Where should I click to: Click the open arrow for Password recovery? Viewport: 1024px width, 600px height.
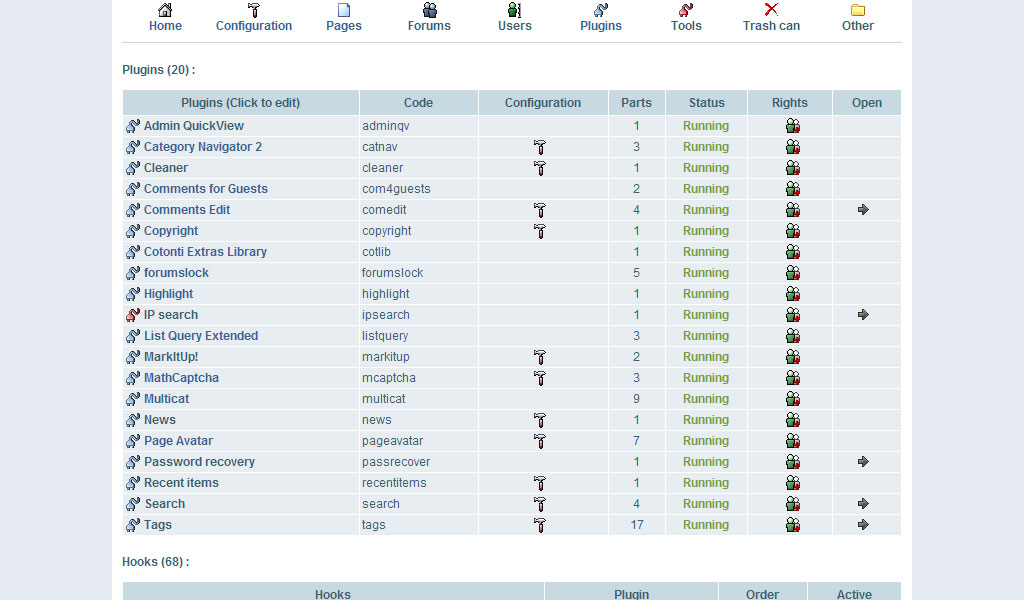click(x=864, y=462)
